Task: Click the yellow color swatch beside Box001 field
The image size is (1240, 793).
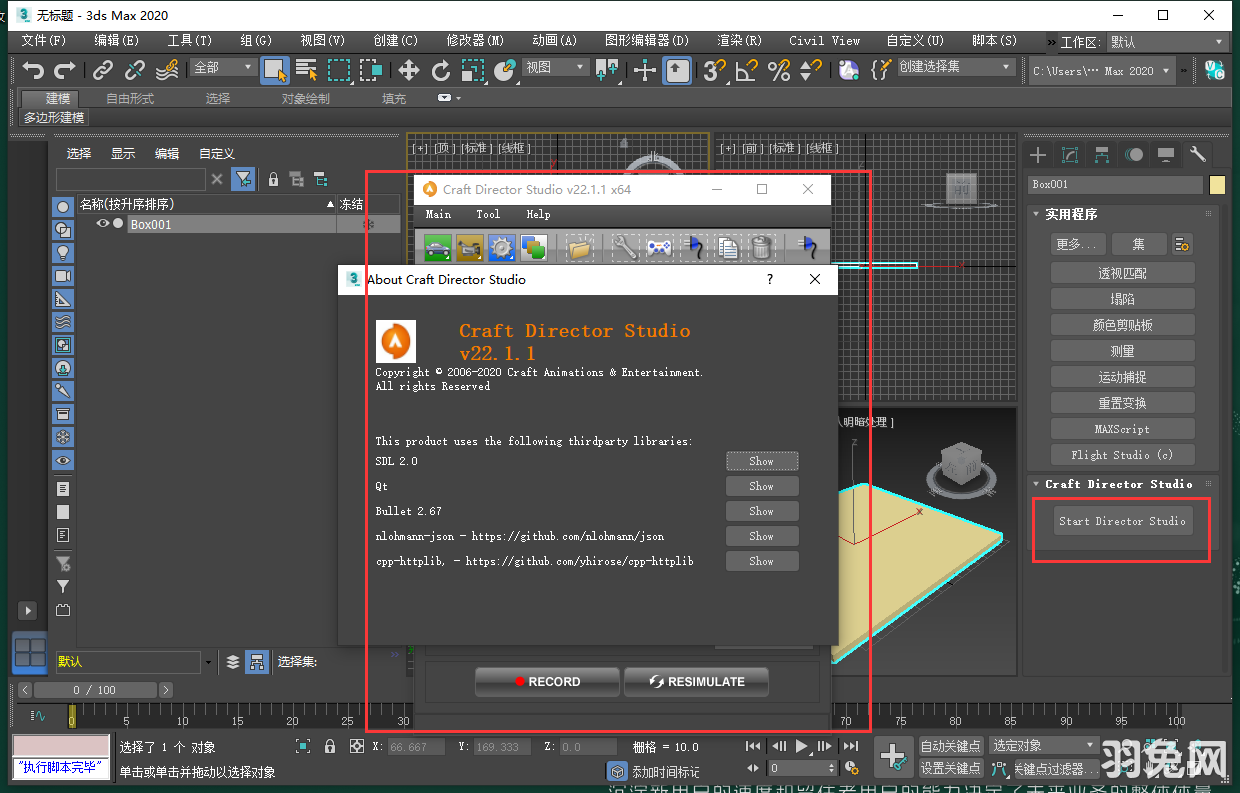Action: [x=1218, y=185]
